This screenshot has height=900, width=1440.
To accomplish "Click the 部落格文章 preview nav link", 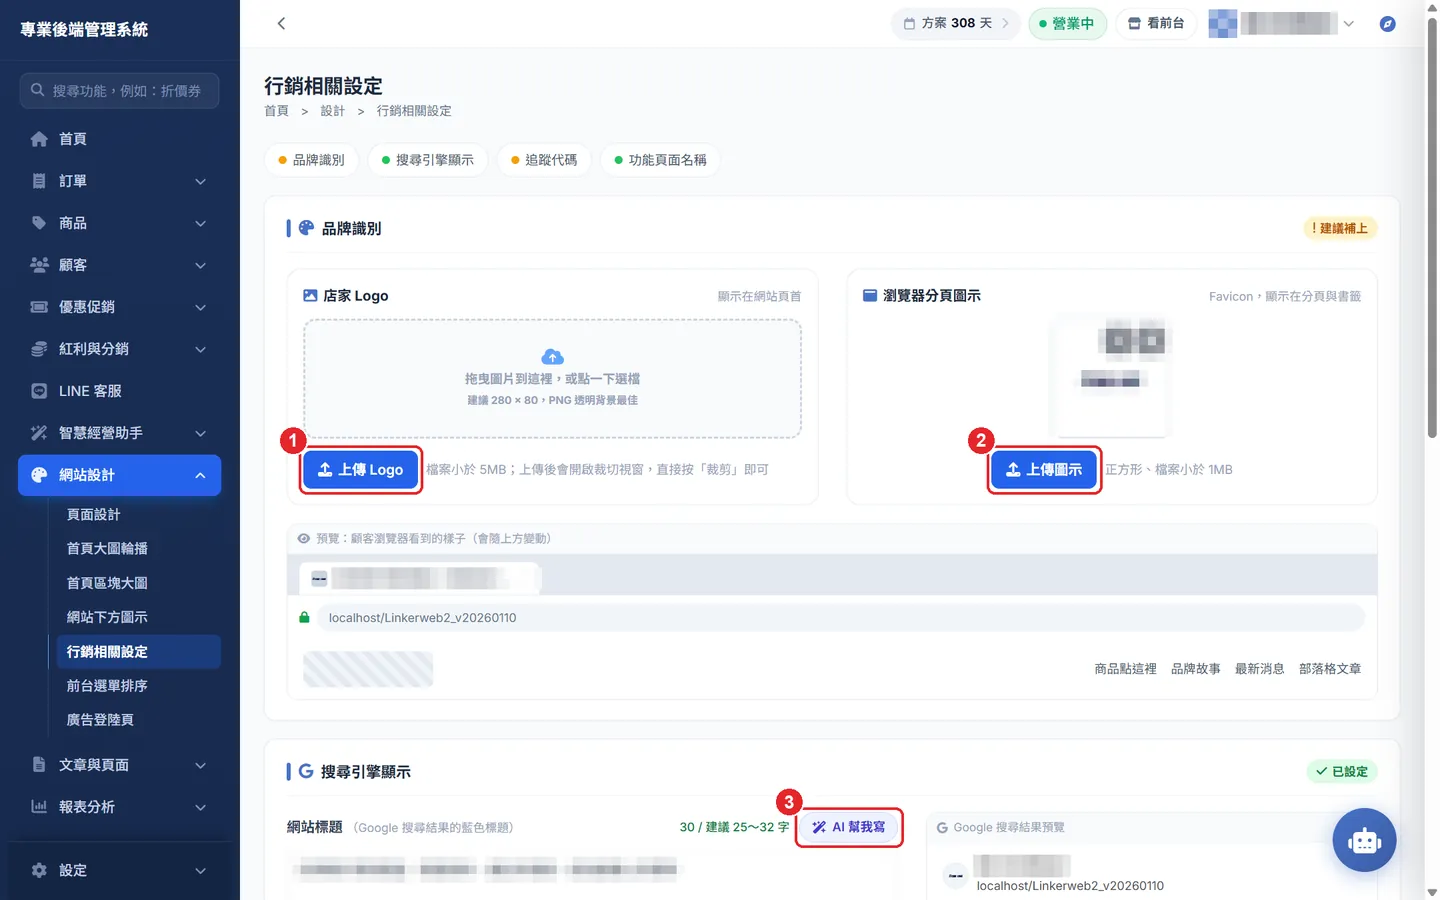I will point(1330,669).
